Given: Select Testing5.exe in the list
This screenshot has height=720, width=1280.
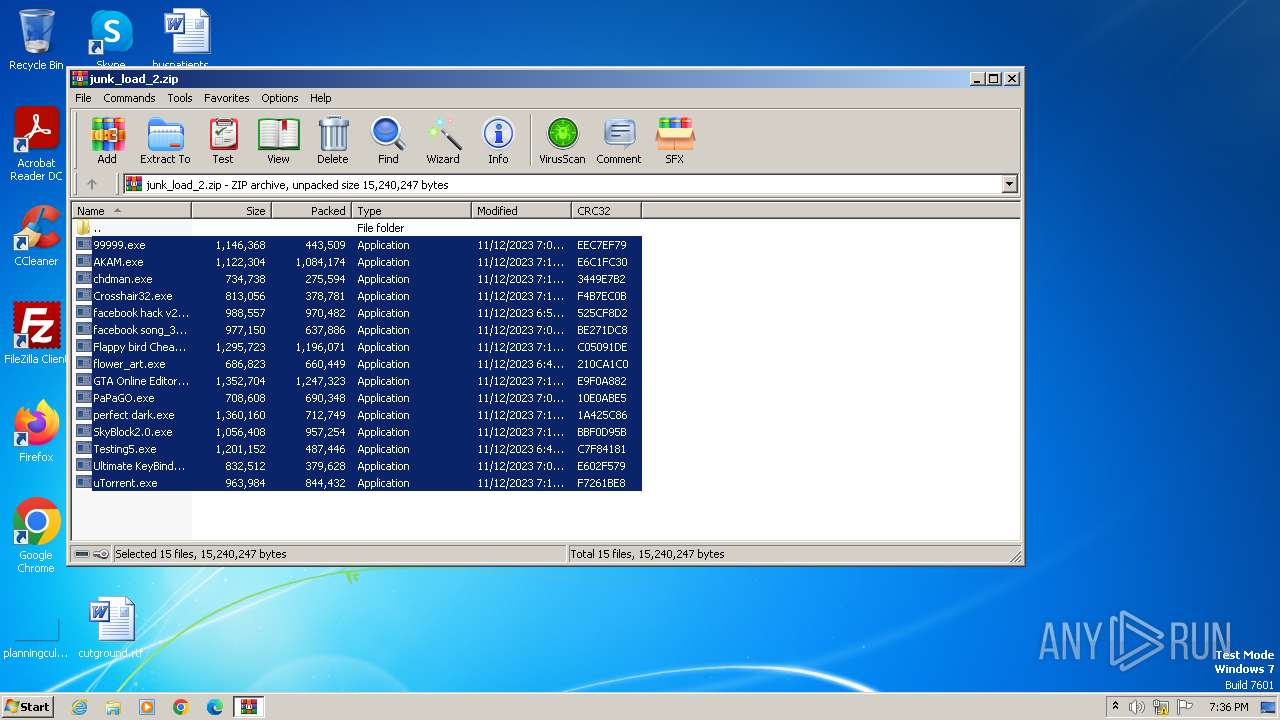Looking at the screenshot, I should pyautogui.click(x=358, y=449).
